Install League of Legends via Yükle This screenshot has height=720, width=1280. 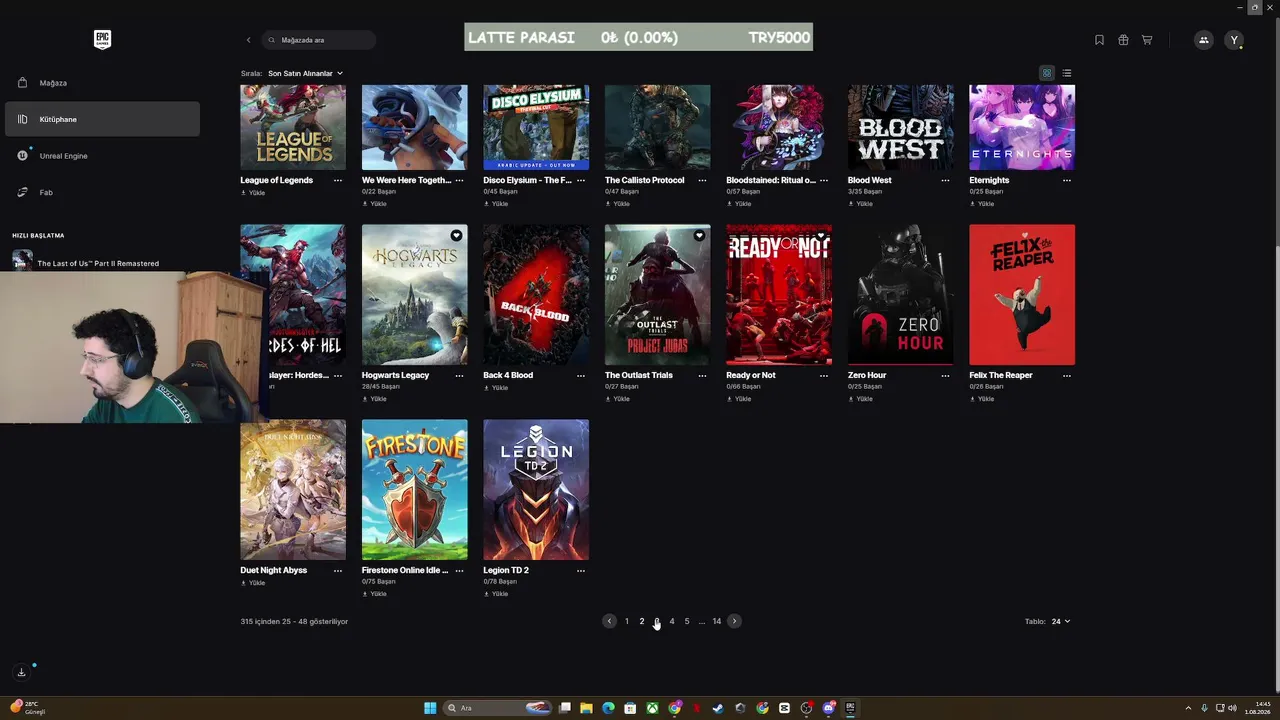point(253,193)
